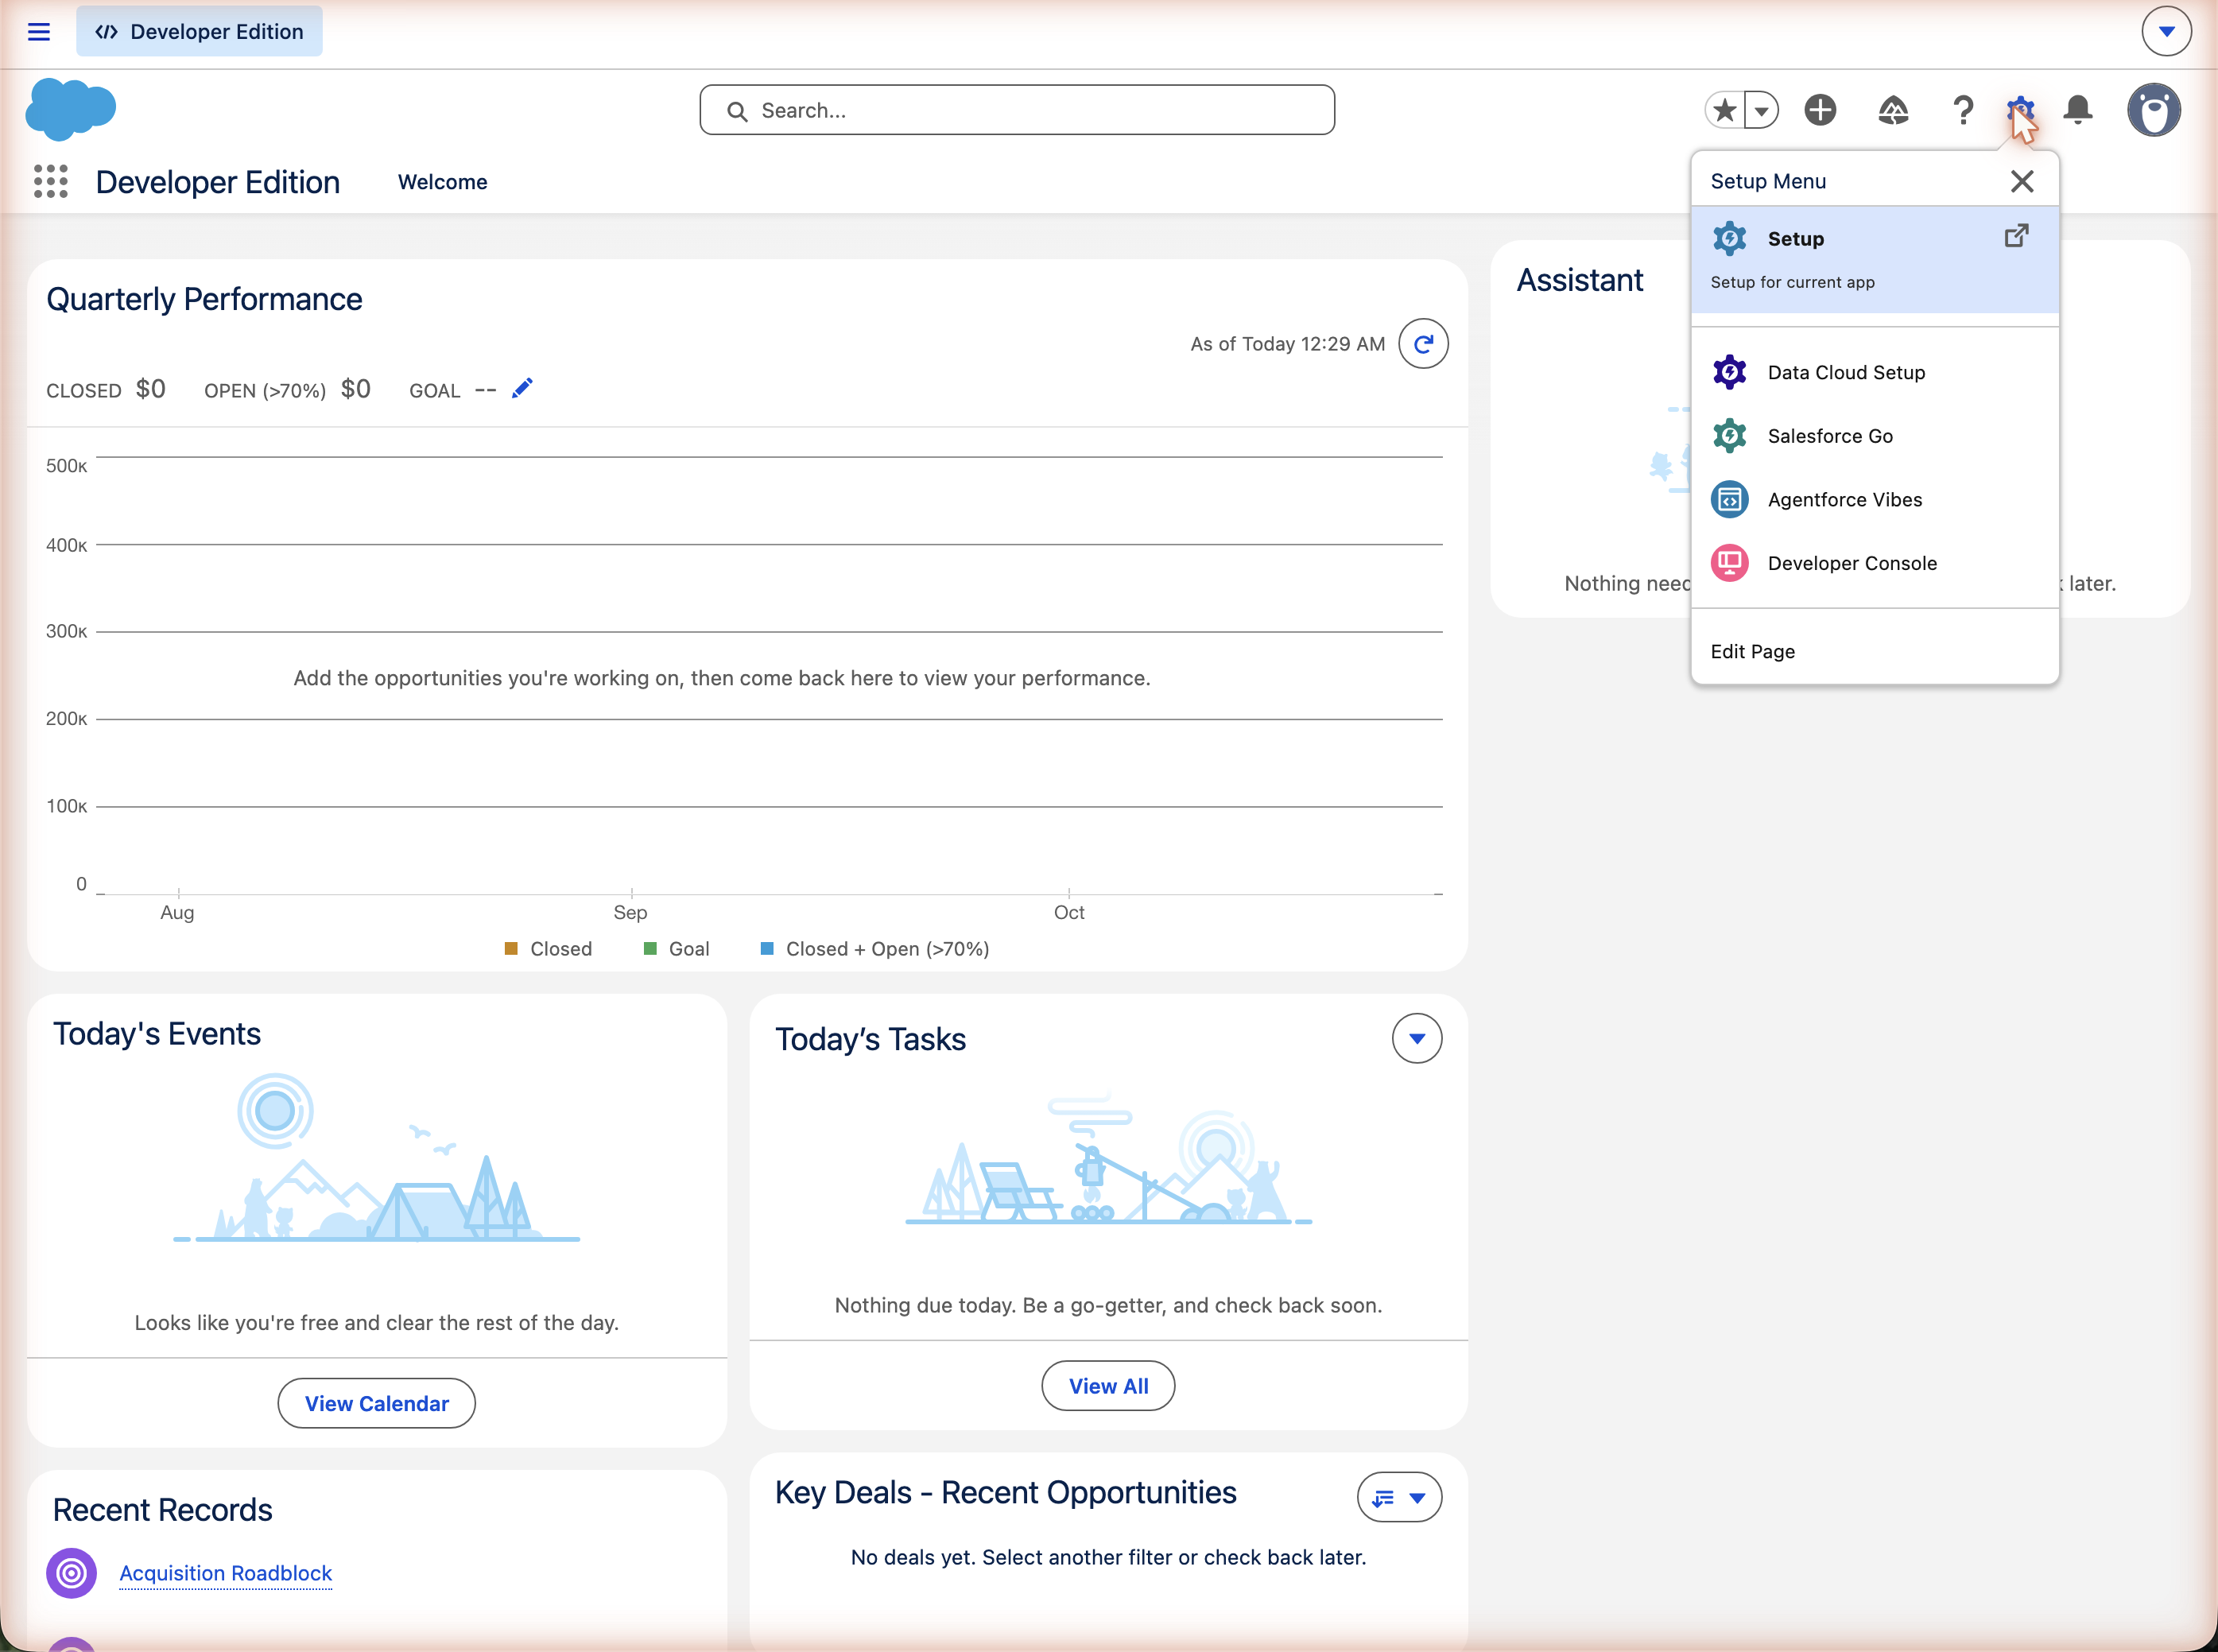The image size is (2218, 1652).
Task: Click View All tasks button
Action: click(x=1108, y=1387)
